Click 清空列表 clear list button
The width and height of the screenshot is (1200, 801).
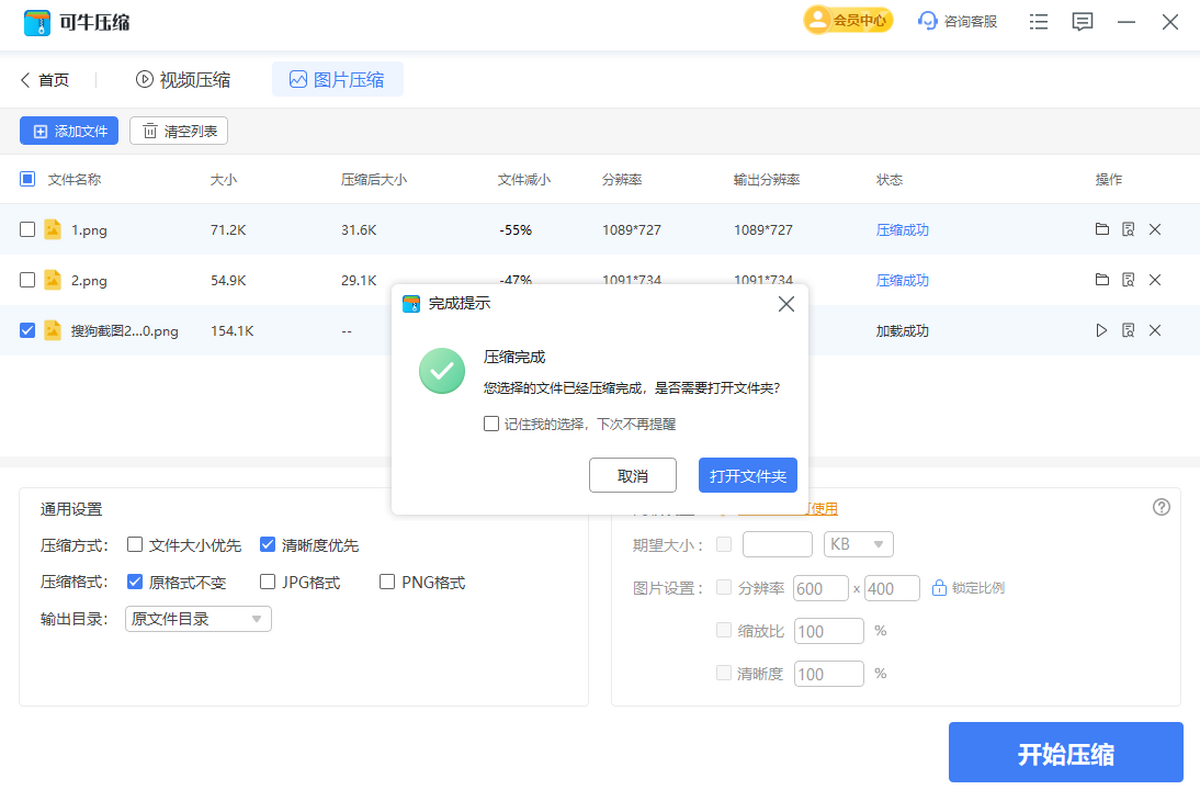[179, 131]
